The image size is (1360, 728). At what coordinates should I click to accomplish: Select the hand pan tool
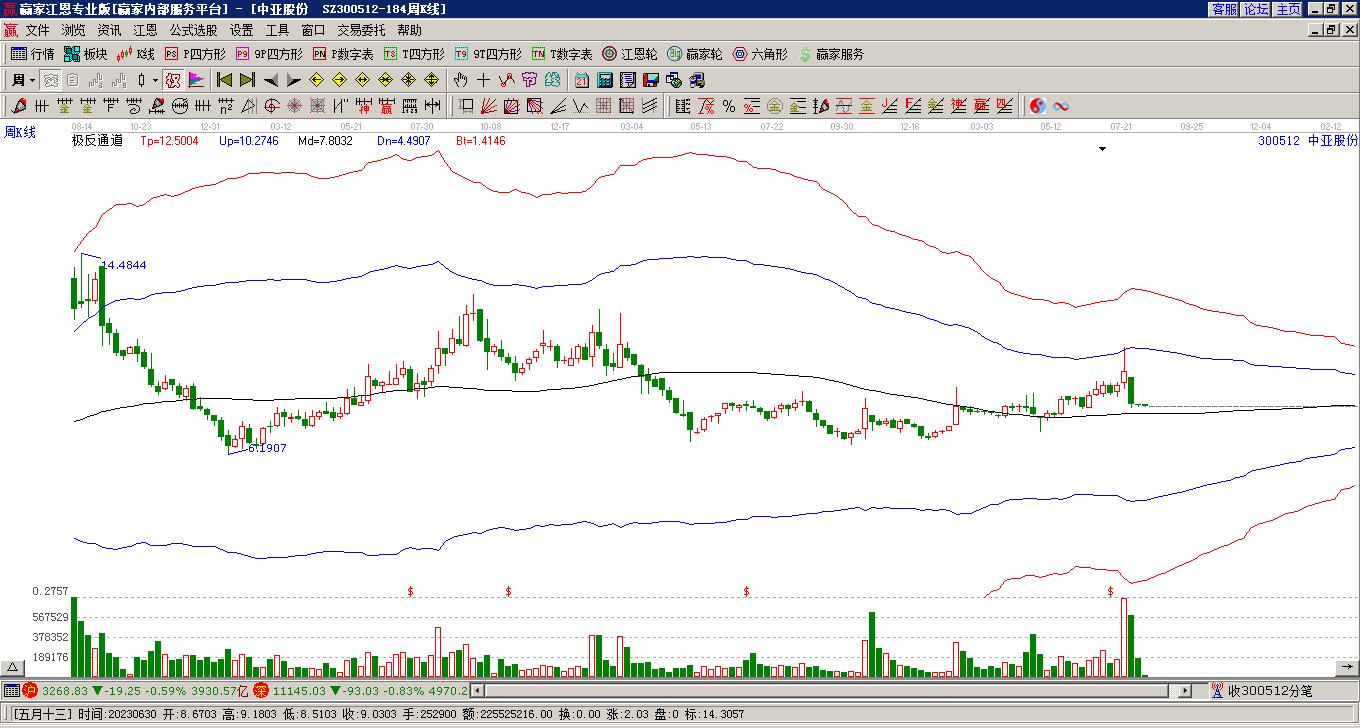(x=460, y=80)
